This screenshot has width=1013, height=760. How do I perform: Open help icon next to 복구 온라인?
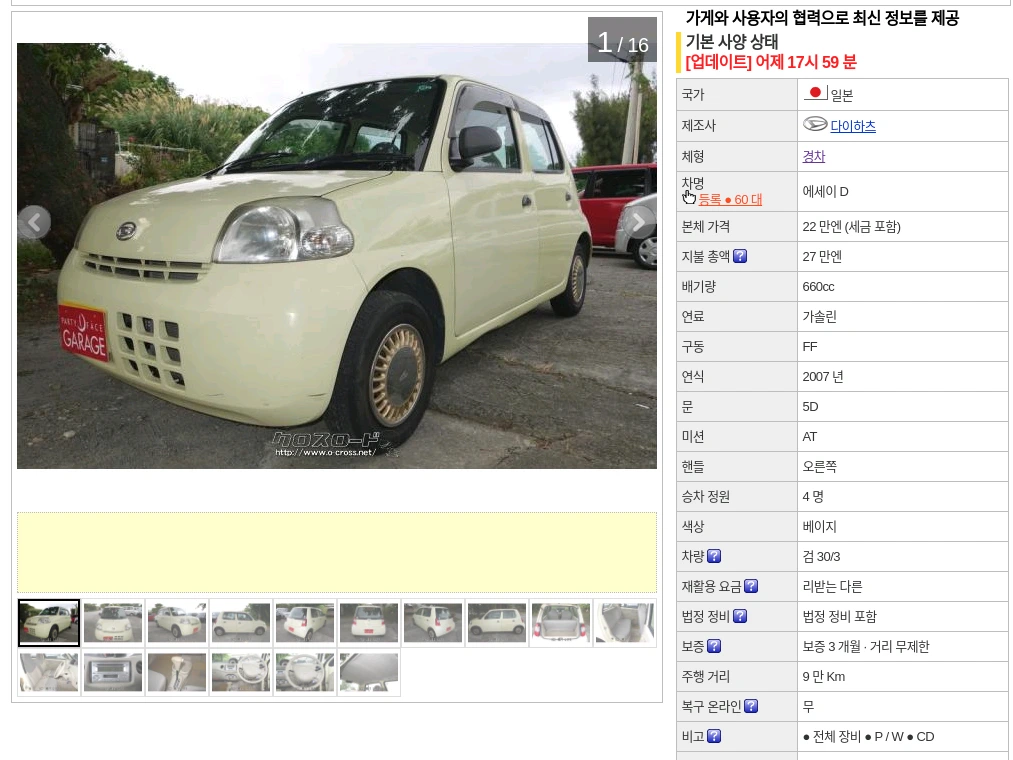(751, 706)
